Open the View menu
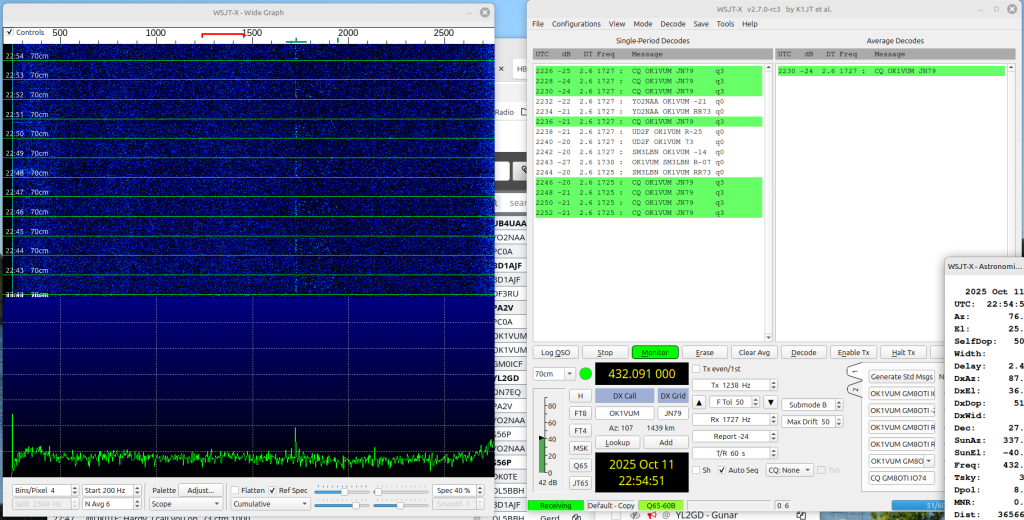The width and height of the screenshot is (1024, 520). 616,24
